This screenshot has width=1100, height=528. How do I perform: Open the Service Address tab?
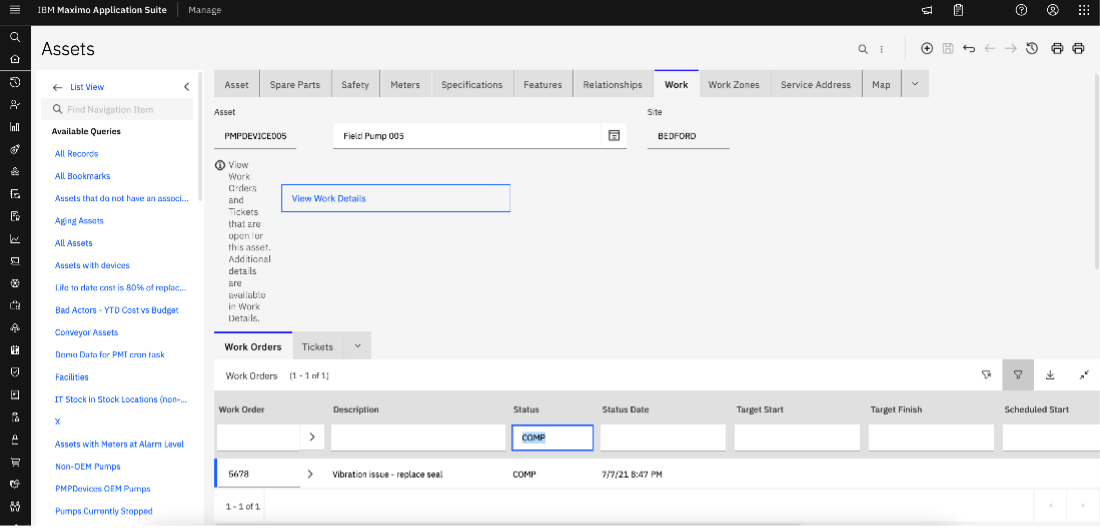click(x=816, y=84)
